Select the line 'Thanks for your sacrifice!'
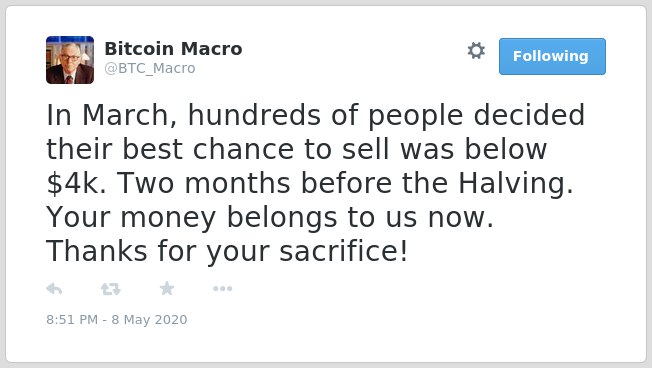652x368 pixels. 227,252
